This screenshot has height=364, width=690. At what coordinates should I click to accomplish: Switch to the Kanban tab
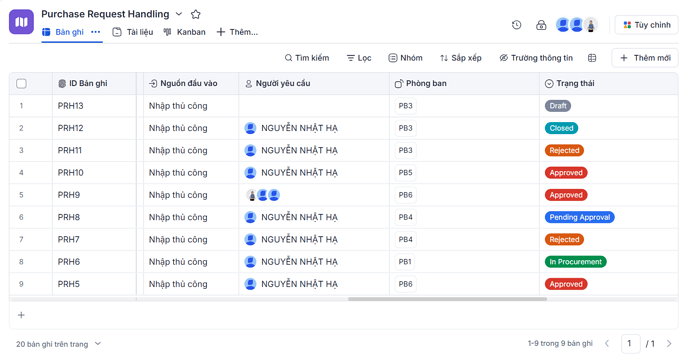coord(184,32)
